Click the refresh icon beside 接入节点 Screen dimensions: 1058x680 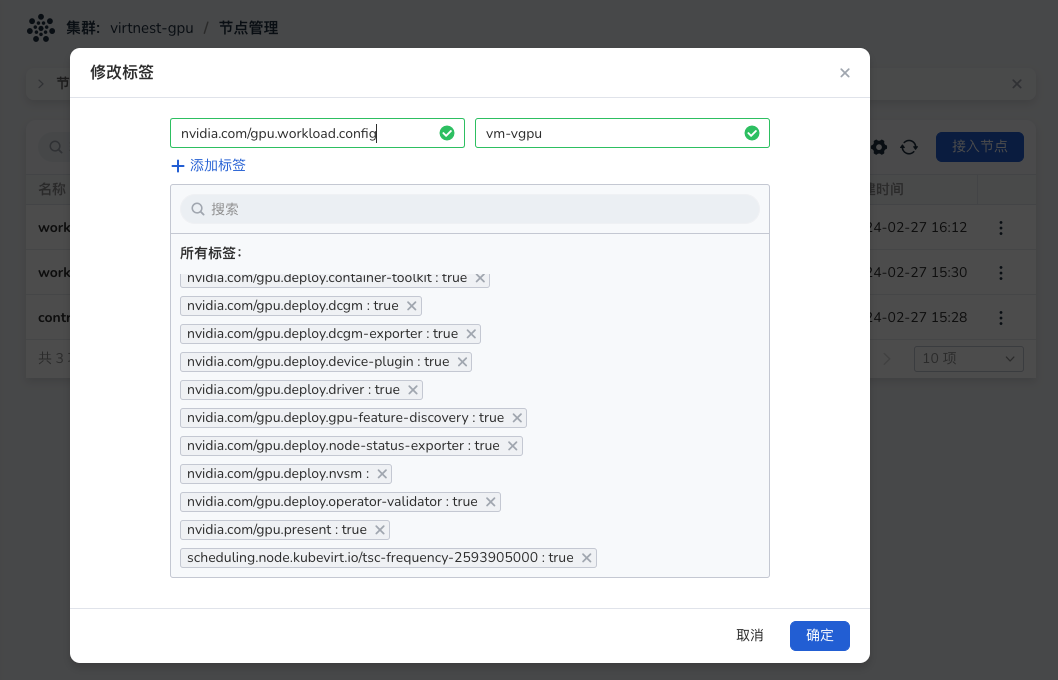pos(909,147)
